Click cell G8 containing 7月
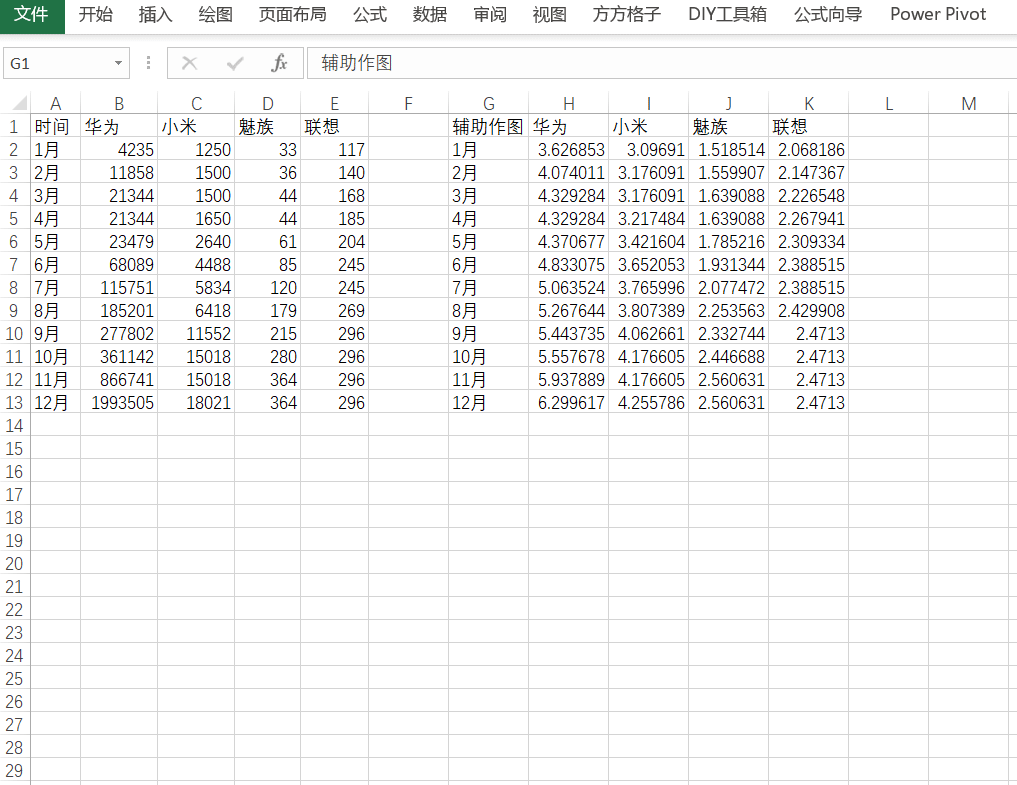1017x785 pixels. point(488,287)
